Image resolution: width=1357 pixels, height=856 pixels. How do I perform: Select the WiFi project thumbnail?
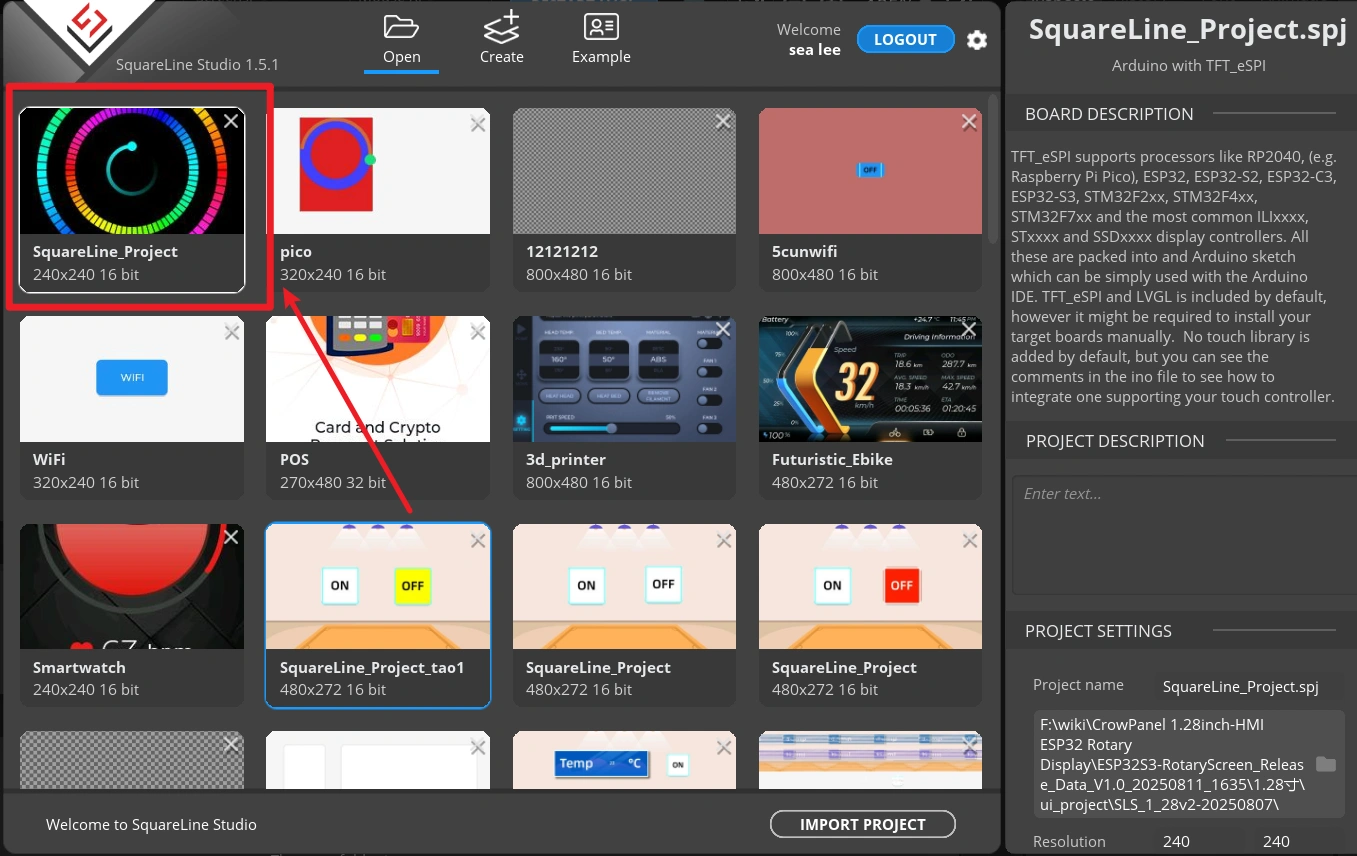(132, 379)
